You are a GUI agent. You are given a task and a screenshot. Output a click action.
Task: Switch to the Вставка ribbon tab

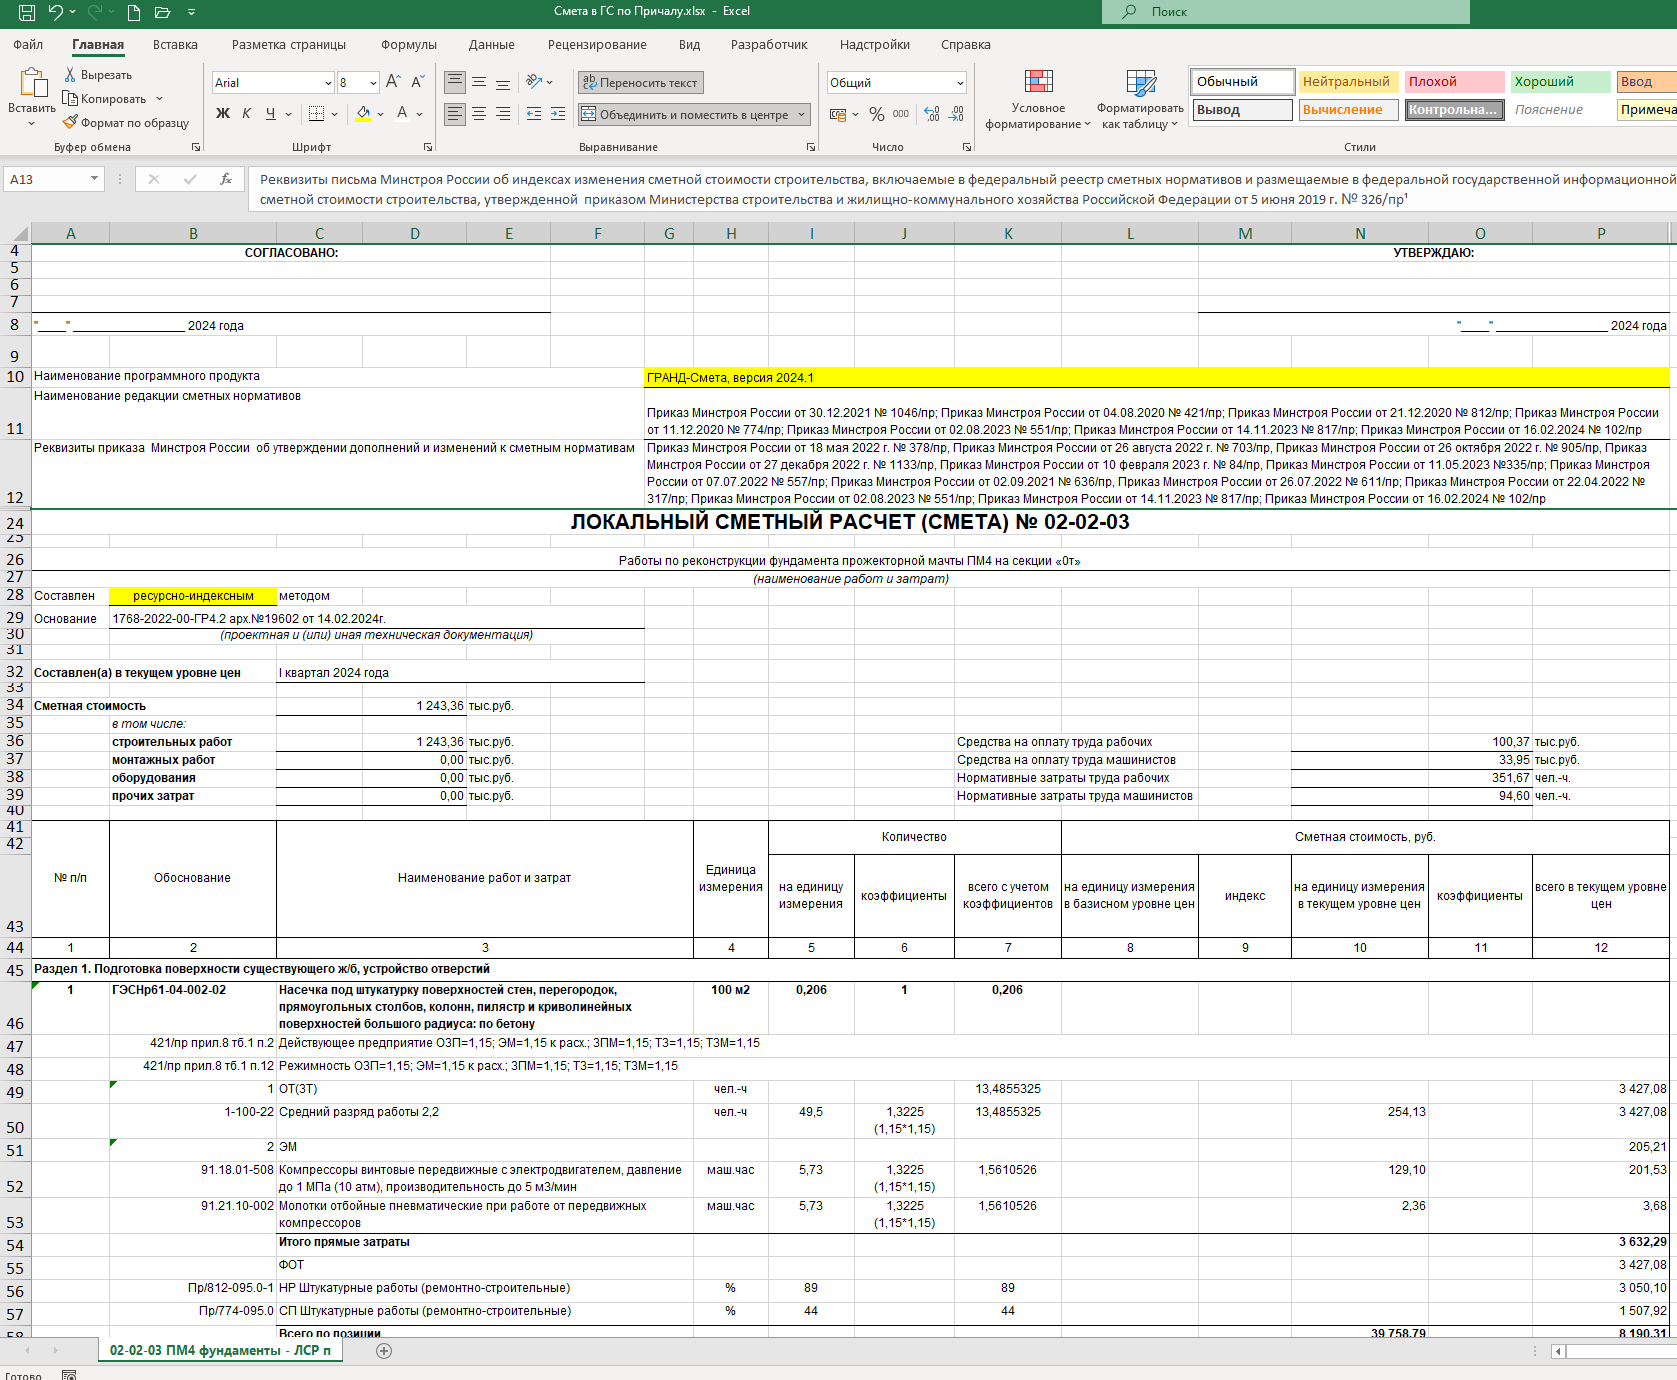(x=175, y=45)
